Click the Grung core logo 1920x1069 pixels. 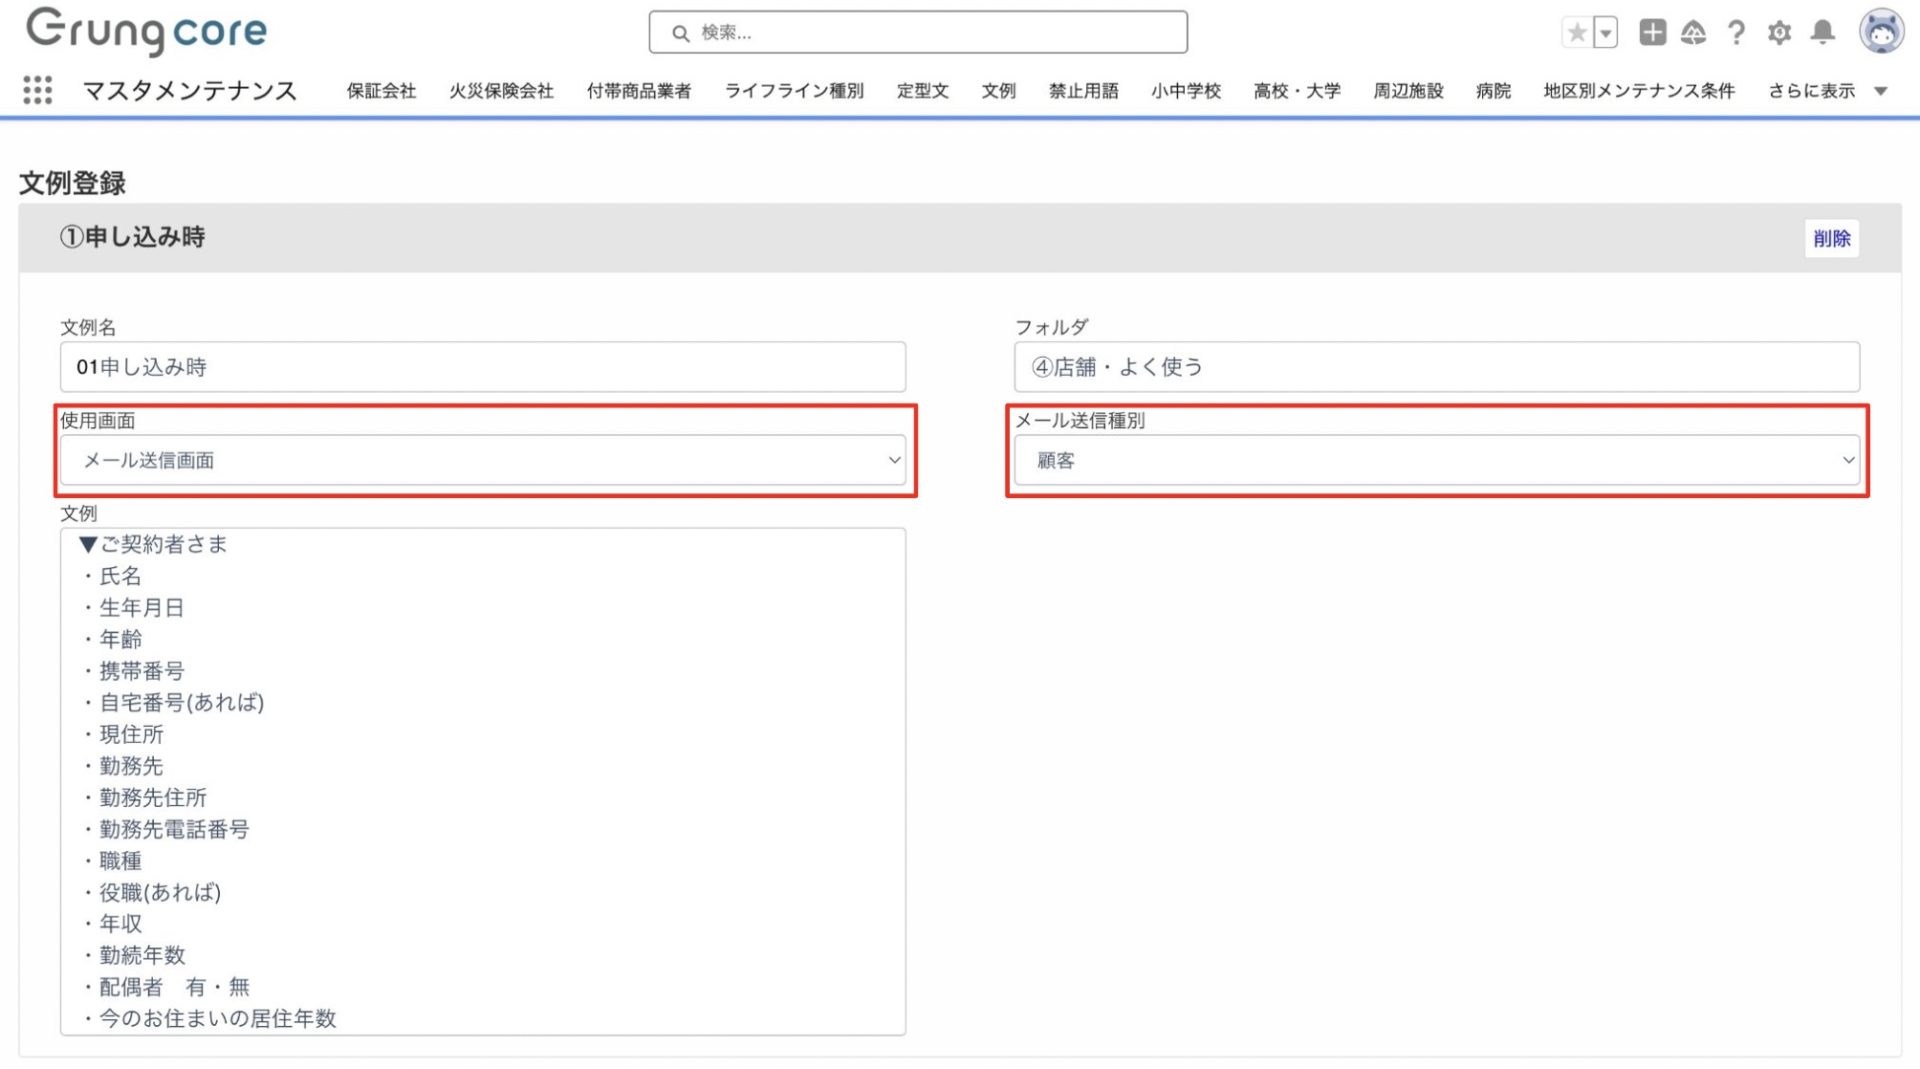tap(146, 31)
